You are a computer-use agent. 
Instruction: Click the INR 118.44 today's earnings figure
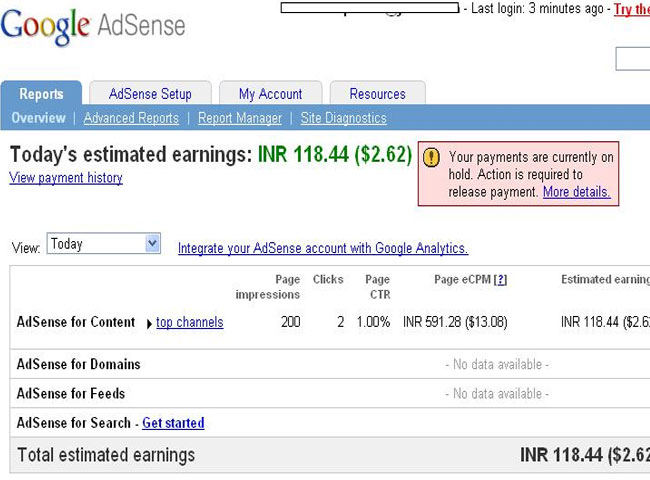coord(335,154)
